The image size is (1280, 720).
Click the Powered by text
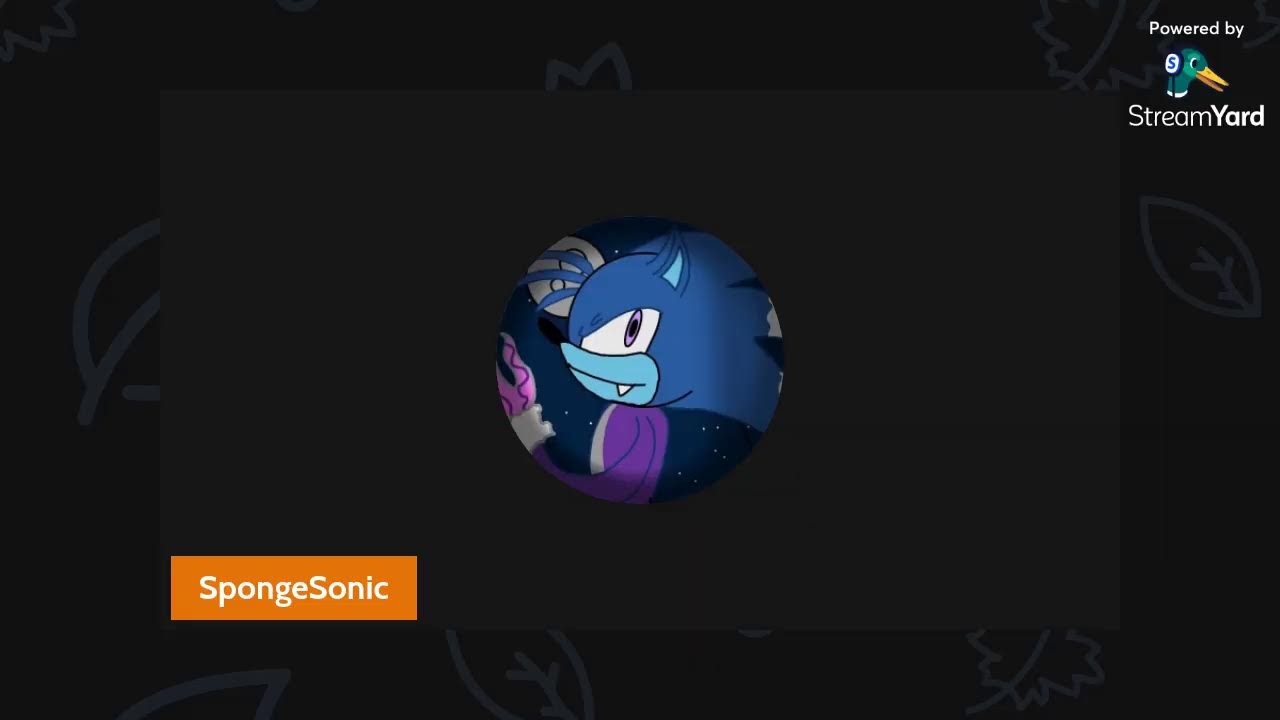point(1196,29)
